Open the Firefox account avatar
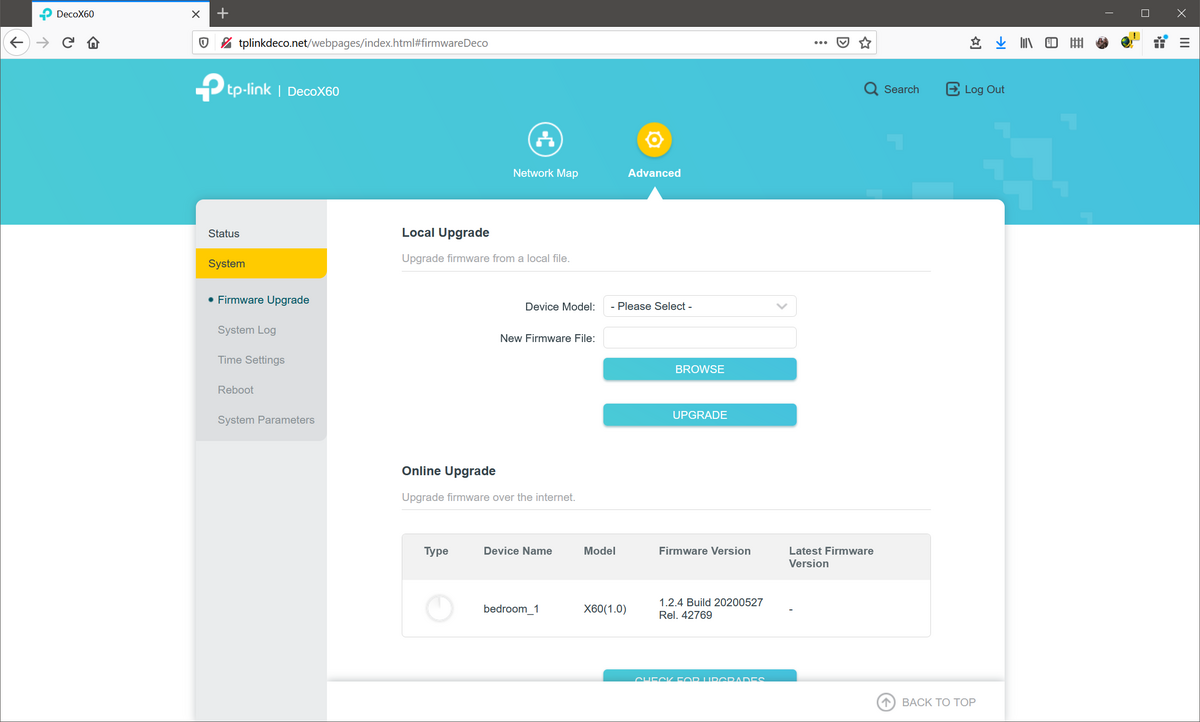The image size is (1200, 722). [x=1102, y=43]
